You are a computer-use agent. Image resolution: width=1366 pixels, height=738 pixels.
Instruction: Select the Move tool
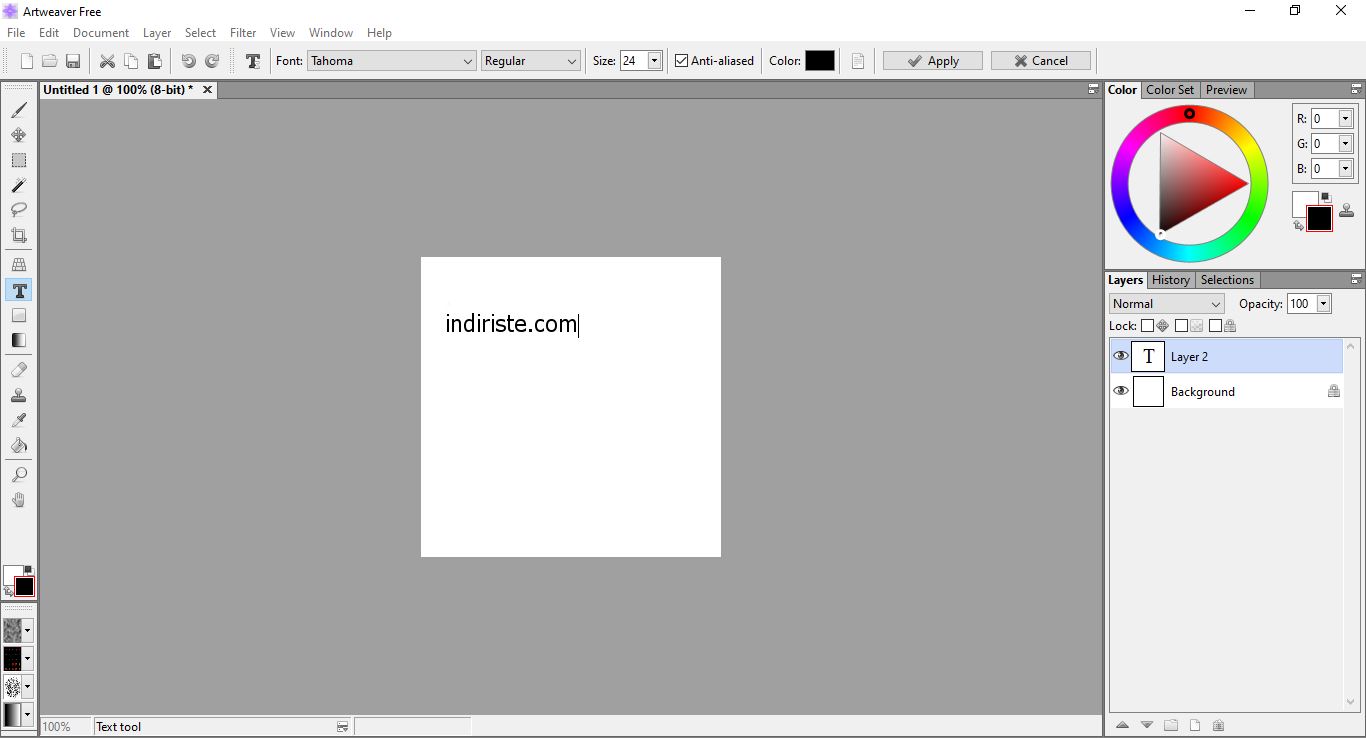[19, 135]
